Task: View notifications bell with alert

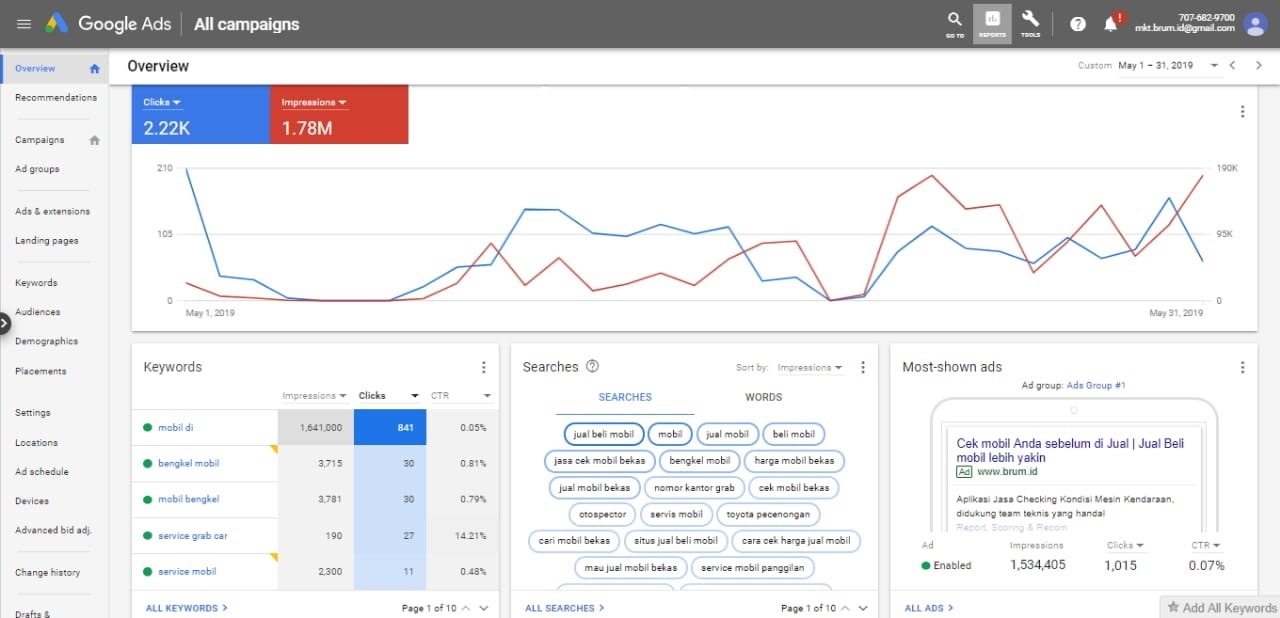Action: pyautogui.click(x=1112, y=23)
